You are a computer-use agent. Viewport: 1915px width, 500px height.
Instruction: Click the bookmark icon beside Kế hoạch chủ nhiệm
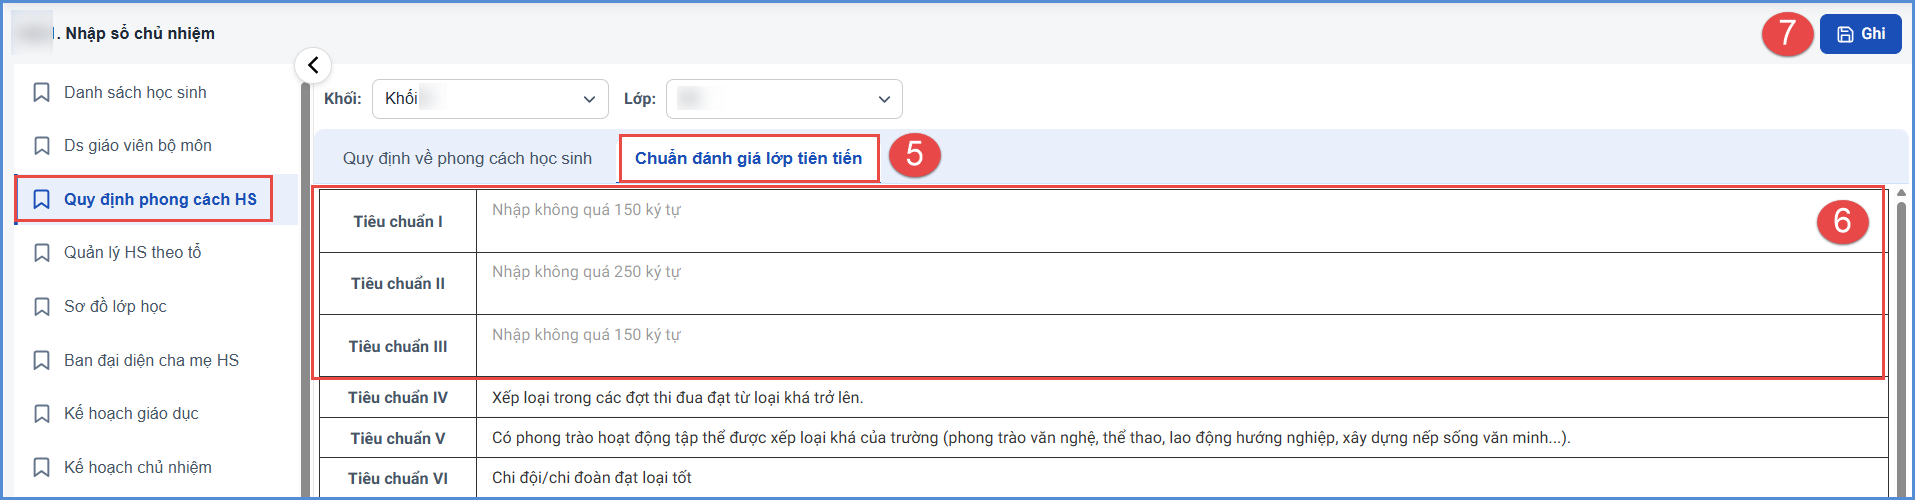click(x=42, y=468)
